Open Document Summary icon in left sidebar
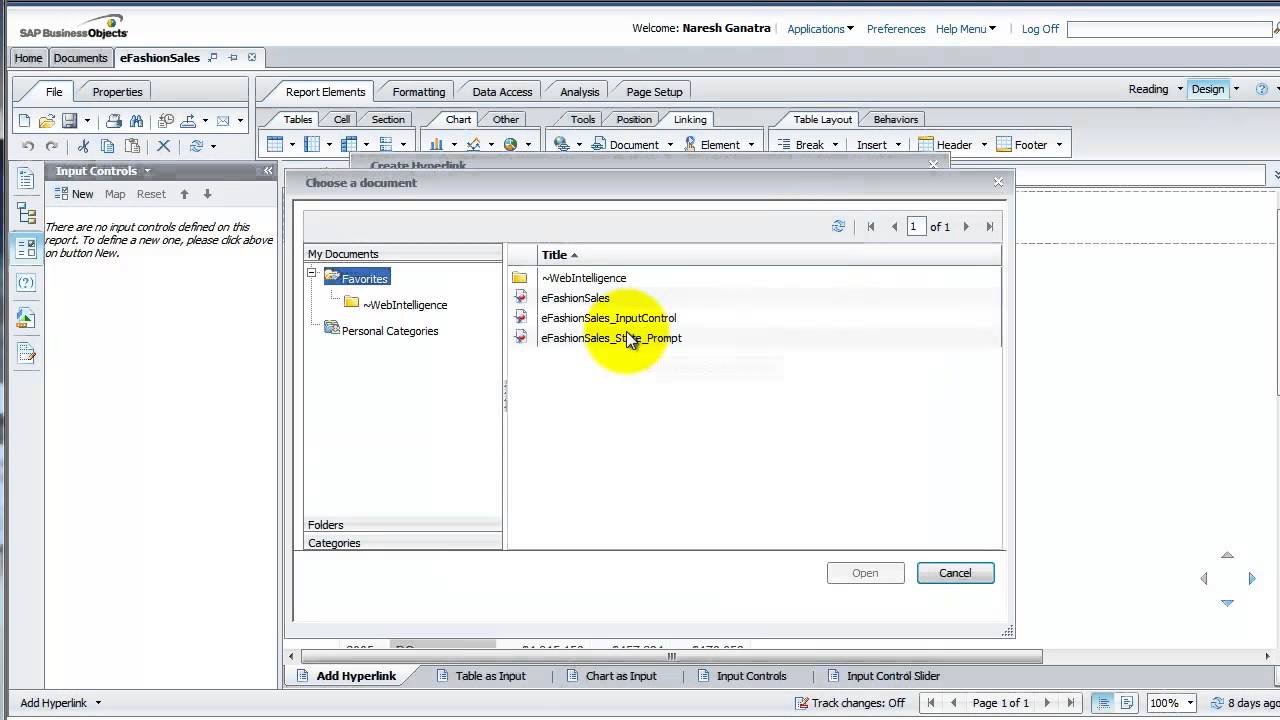Image resolution: width=1280 pixels, height=720 pixels. [27, 179]
